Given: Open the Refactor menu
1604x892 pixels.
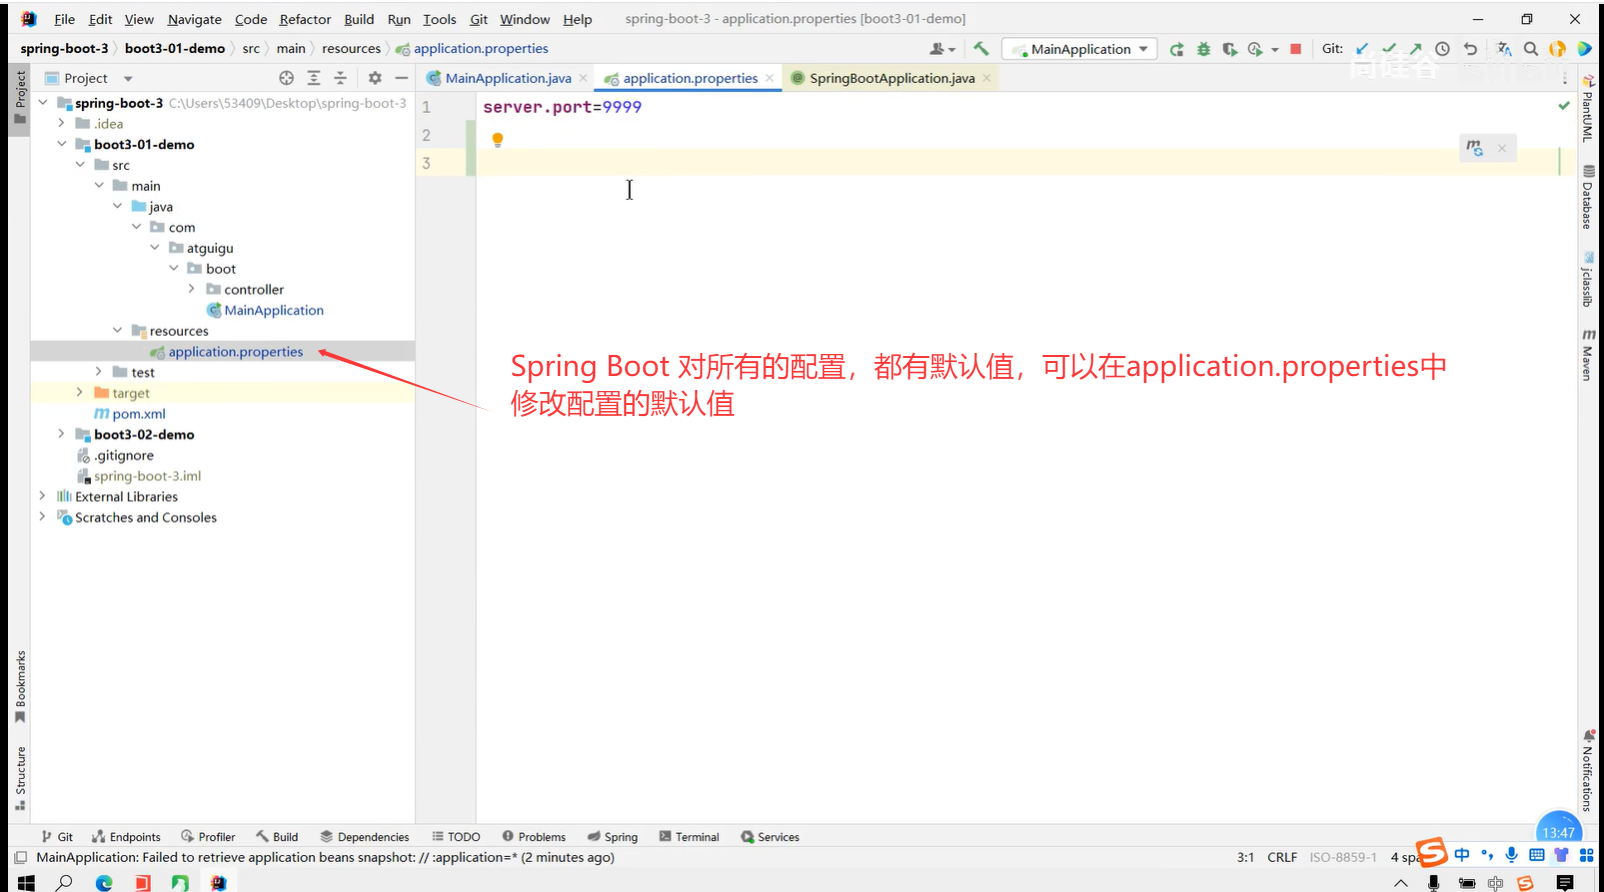Looking at the screenshot, I should (305, 19).
